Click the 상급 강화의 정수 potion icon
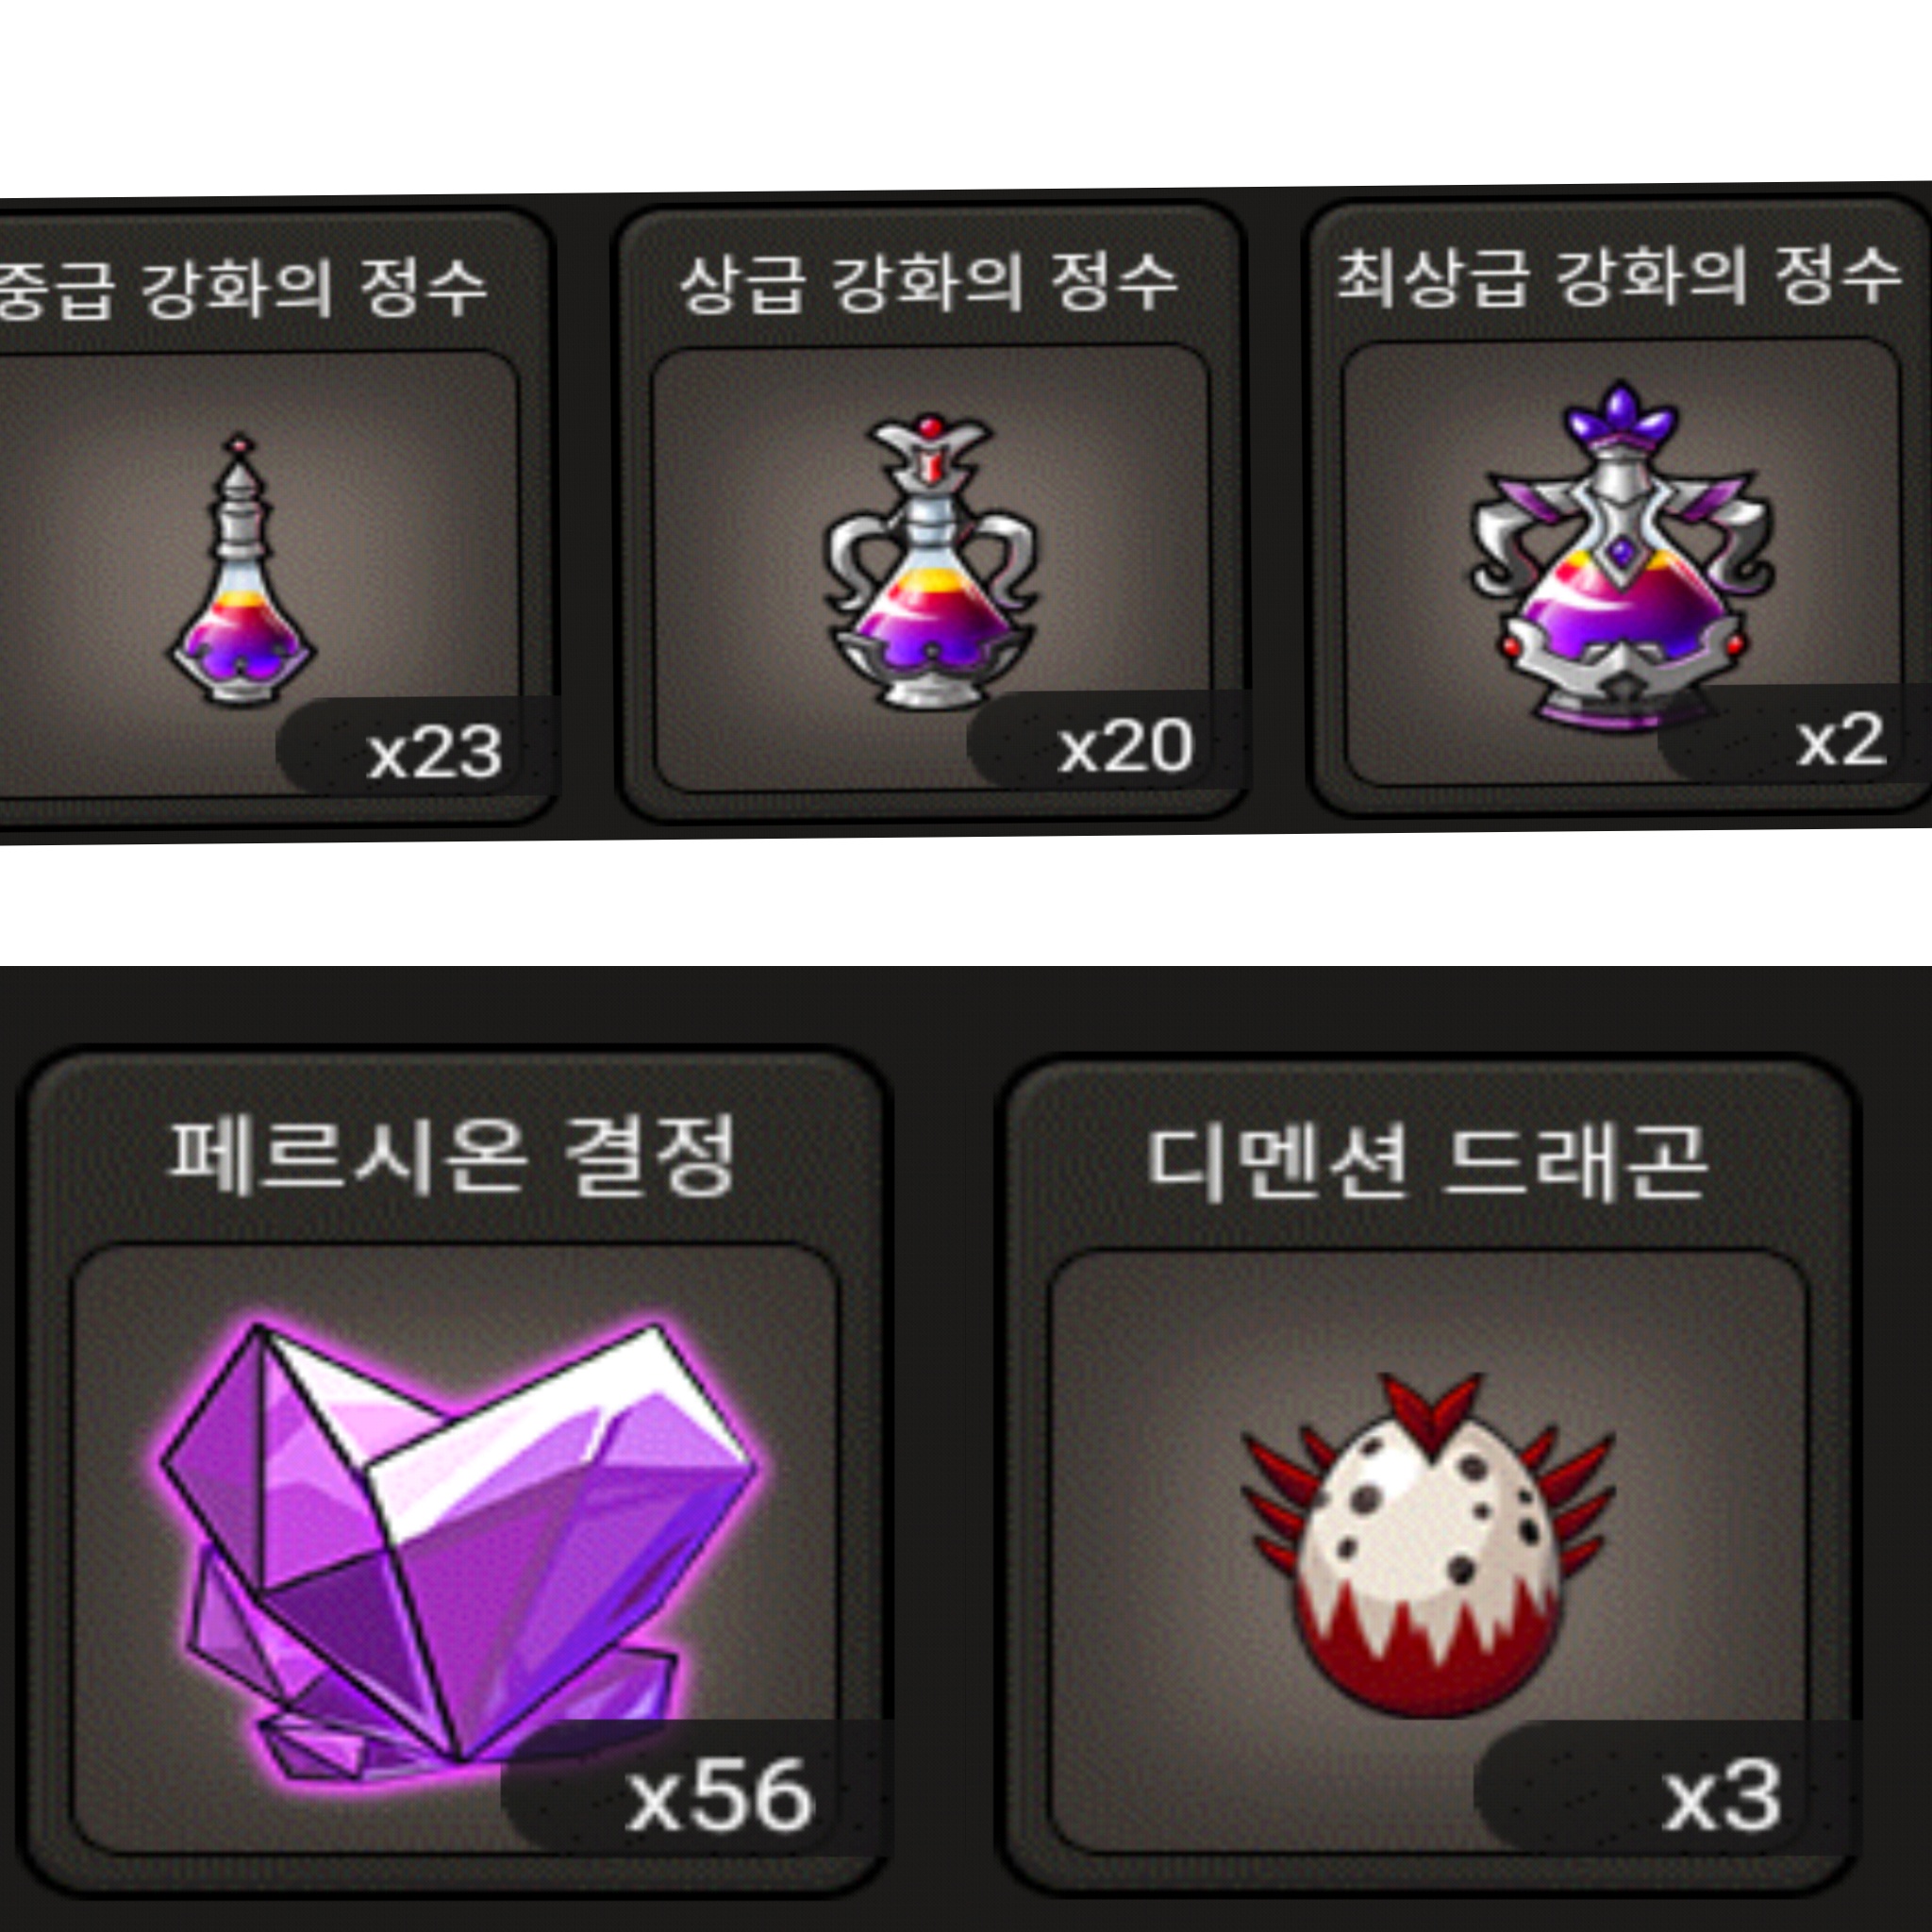The width and height of the screenshot is (1932, 1932). tap(930, 561)
